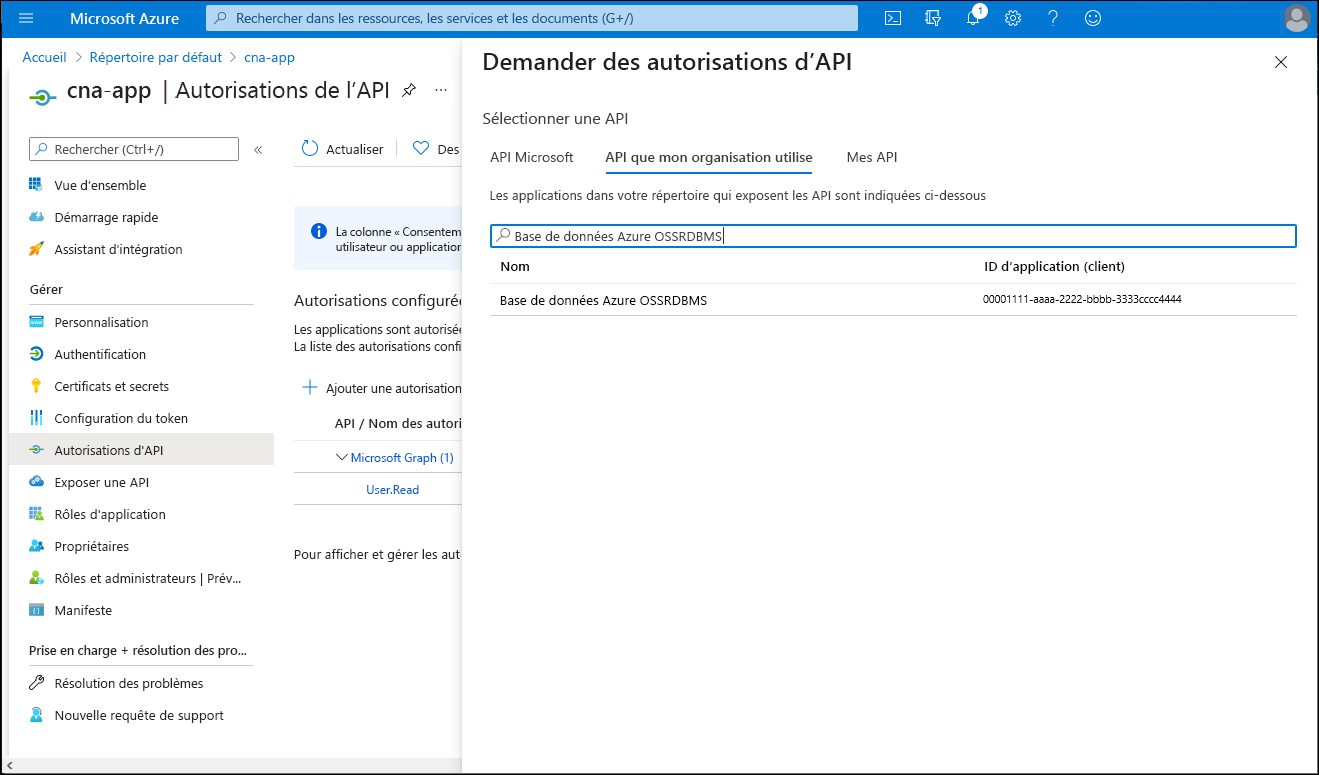The width and height of the screenshot is (1319, 775).
Task: Click the Rôles d'application grid icon
Action: click(x=36, y=514)
